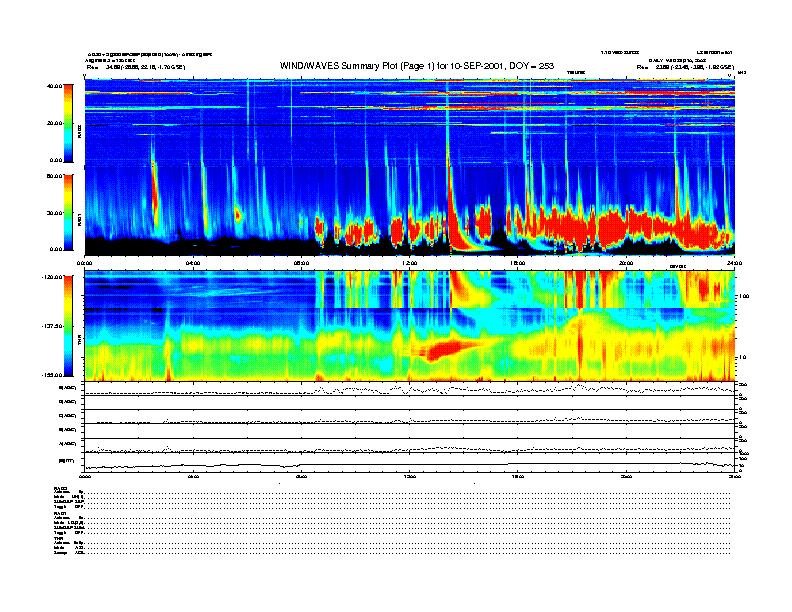Click the red drifting feature in the TNR panel

(x=449, y=348)
